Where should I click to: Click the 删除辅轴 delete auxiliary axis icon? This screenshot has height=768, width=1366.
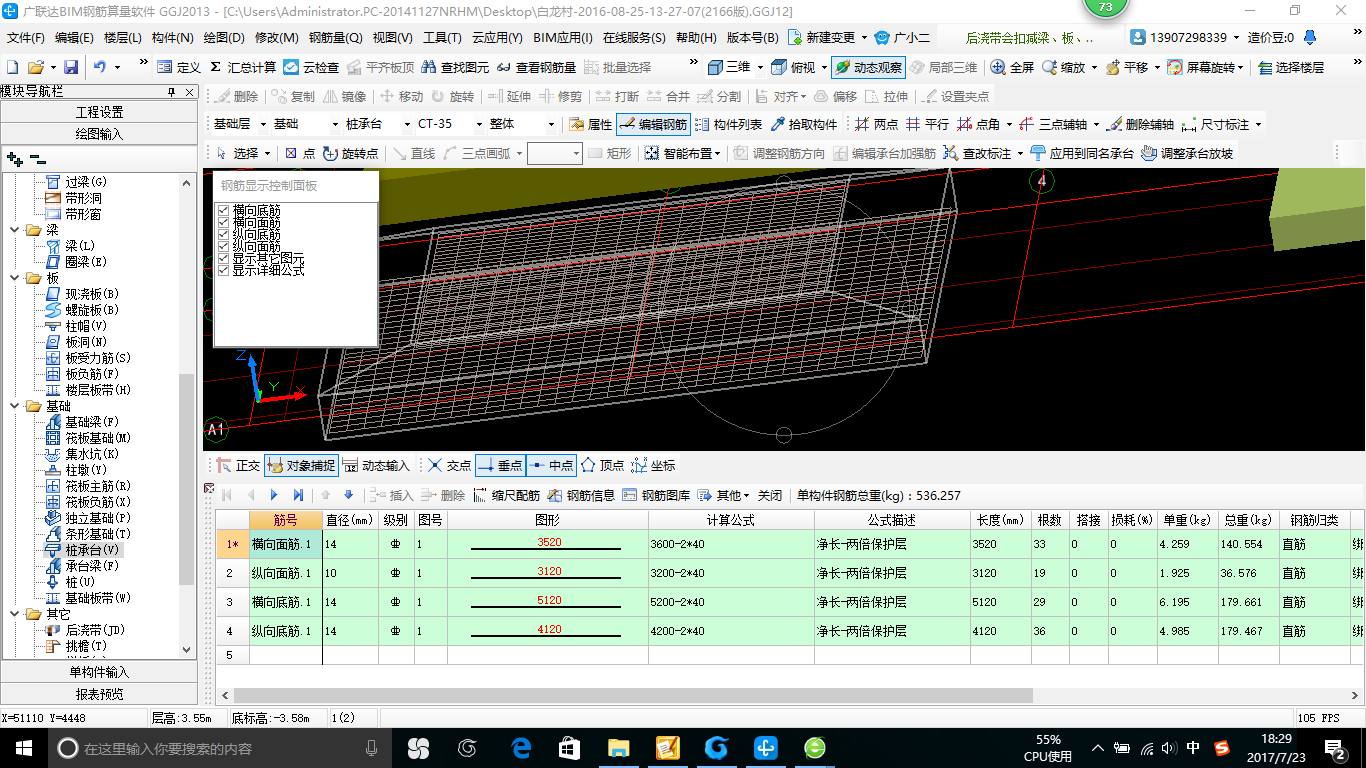pos(1116,125)
